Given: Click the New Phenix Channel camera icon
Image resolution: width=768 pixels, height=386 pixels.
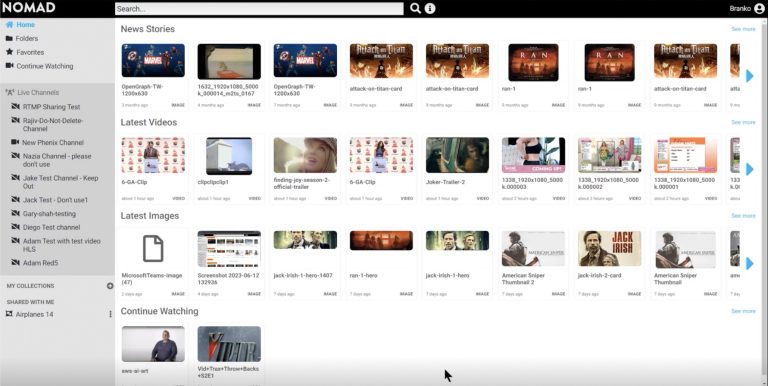Looking at the screenshot, I should [x=15, y=142].
